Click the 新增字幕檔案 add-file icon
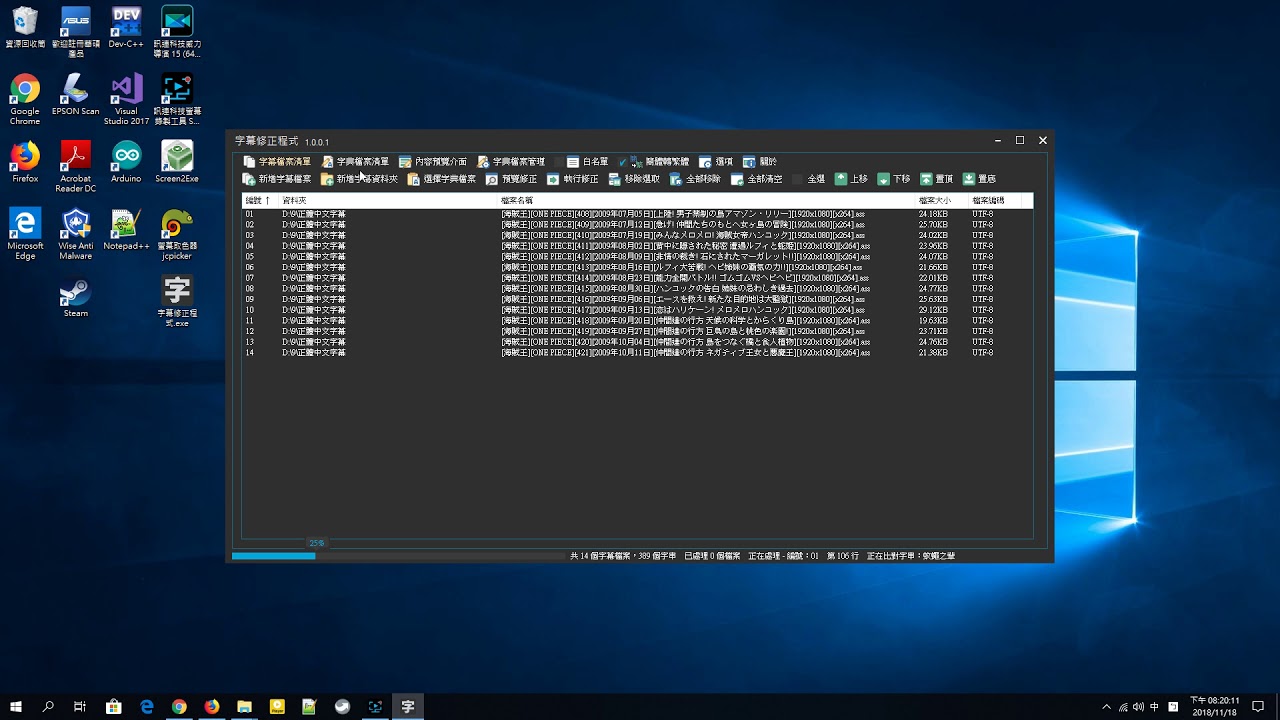Screen dimensions: 1280x720 pos(249,179)
